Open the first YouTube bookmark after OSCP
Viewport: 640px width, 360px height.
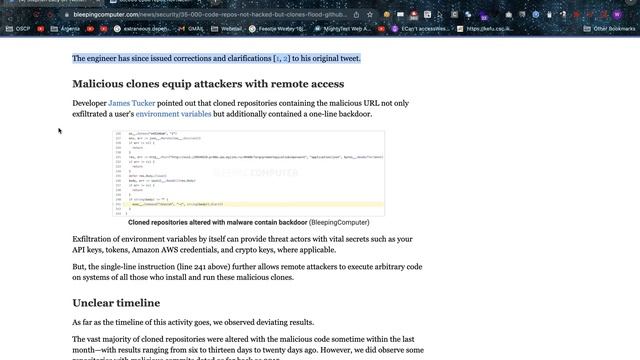[40, 29]
